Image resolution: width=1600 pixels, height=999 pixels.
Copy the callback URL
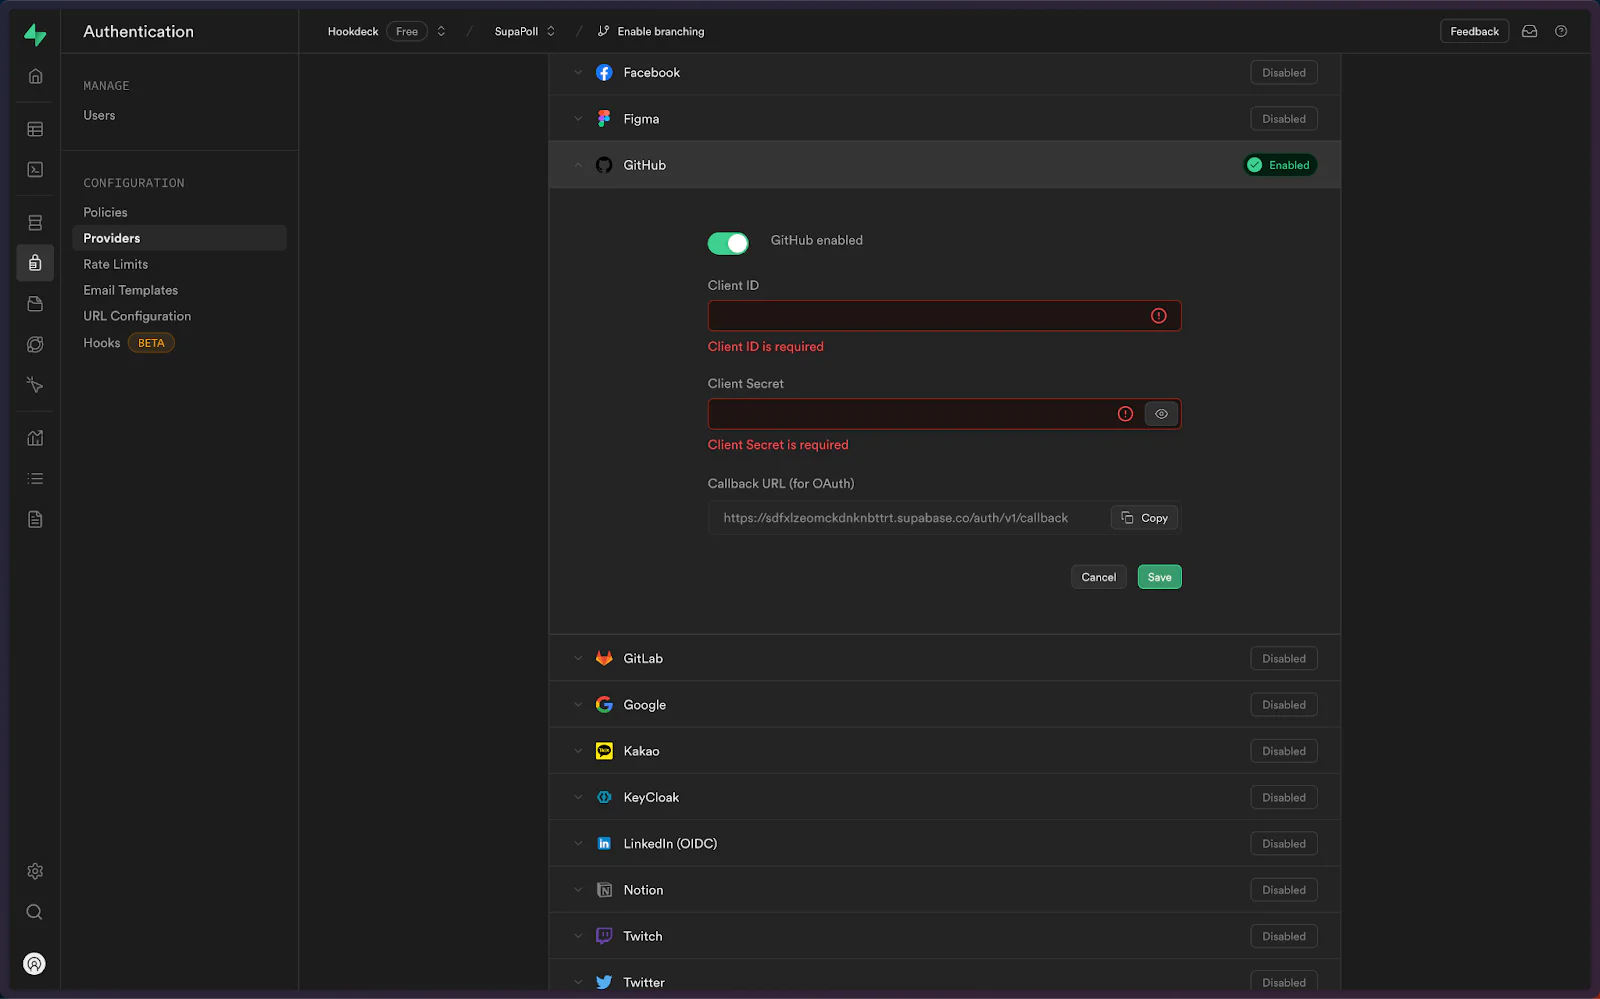tap(1144, 518)
